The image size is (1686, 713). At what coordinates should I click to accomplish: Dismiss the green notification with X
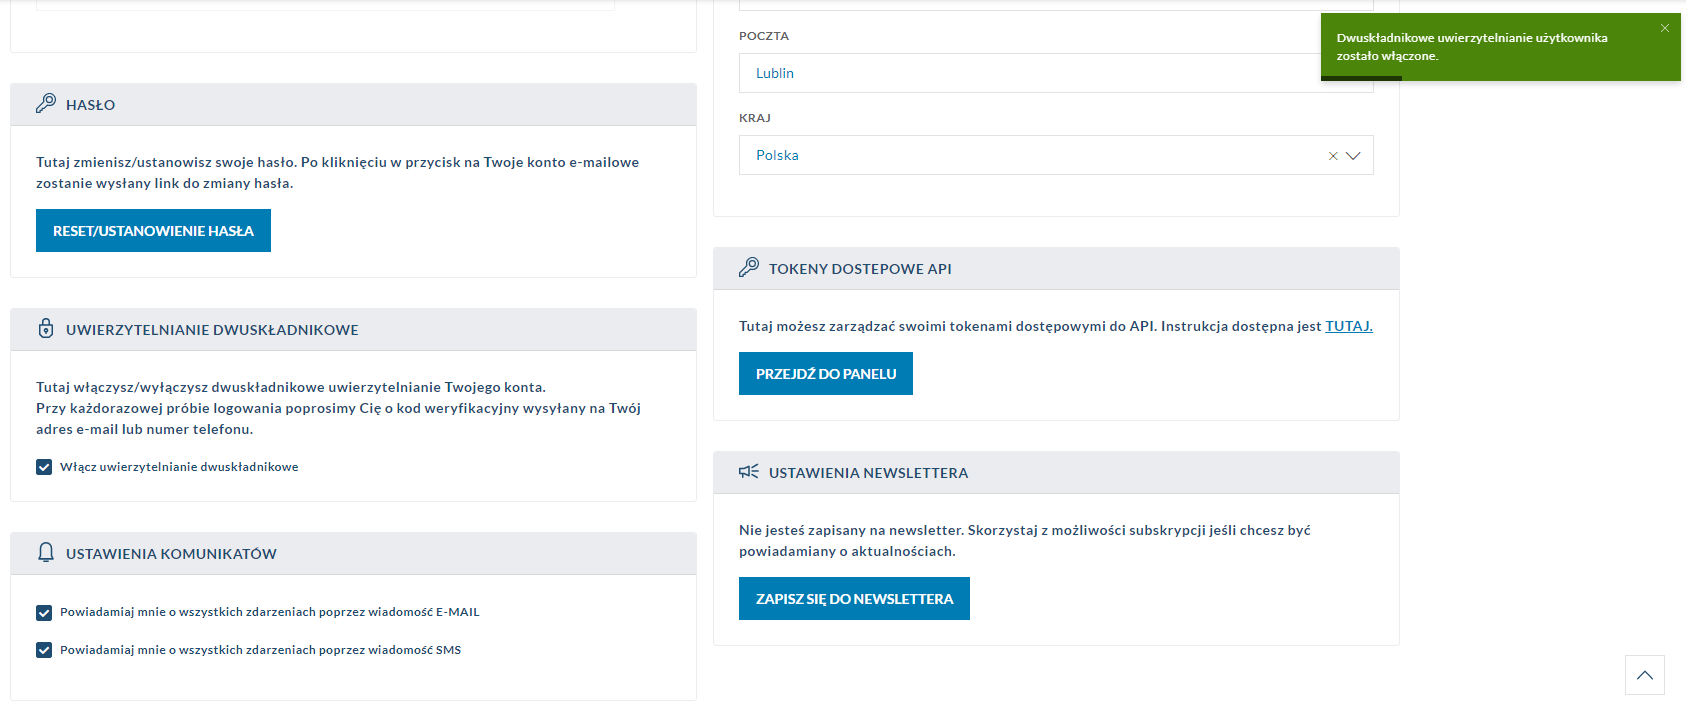pos(1665,28)
